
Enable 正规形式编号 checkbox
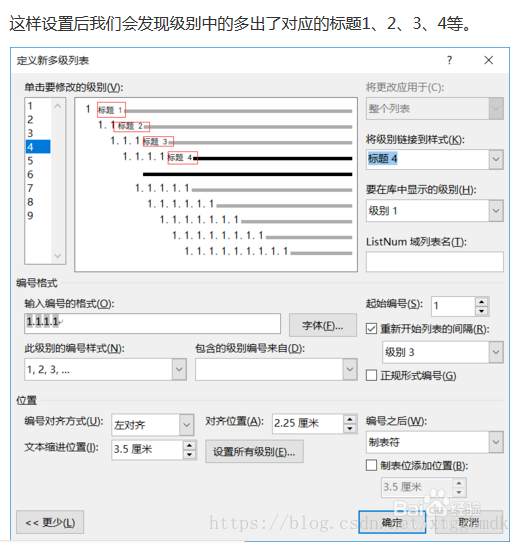click(371, 375)
